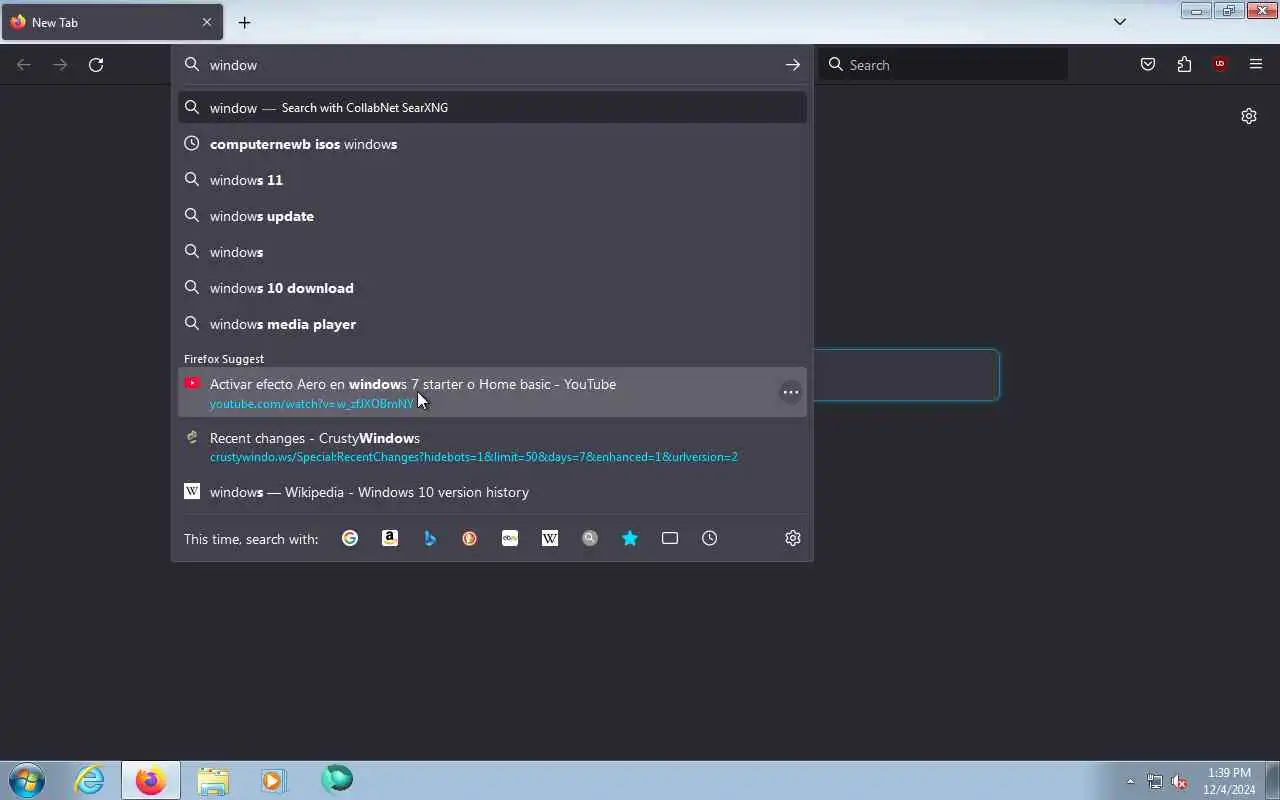1280x800 pixels.
Task: Select the New Tab browser tab
Action: 111,22
